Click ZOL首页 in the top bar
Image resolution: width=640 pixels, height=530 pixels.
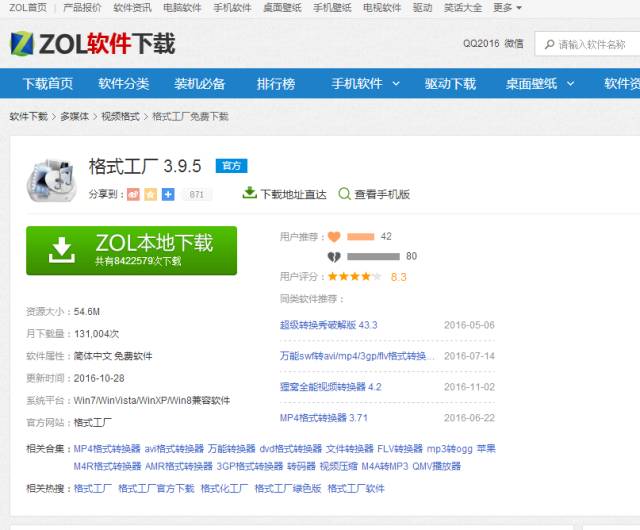(x=28, y=7)
